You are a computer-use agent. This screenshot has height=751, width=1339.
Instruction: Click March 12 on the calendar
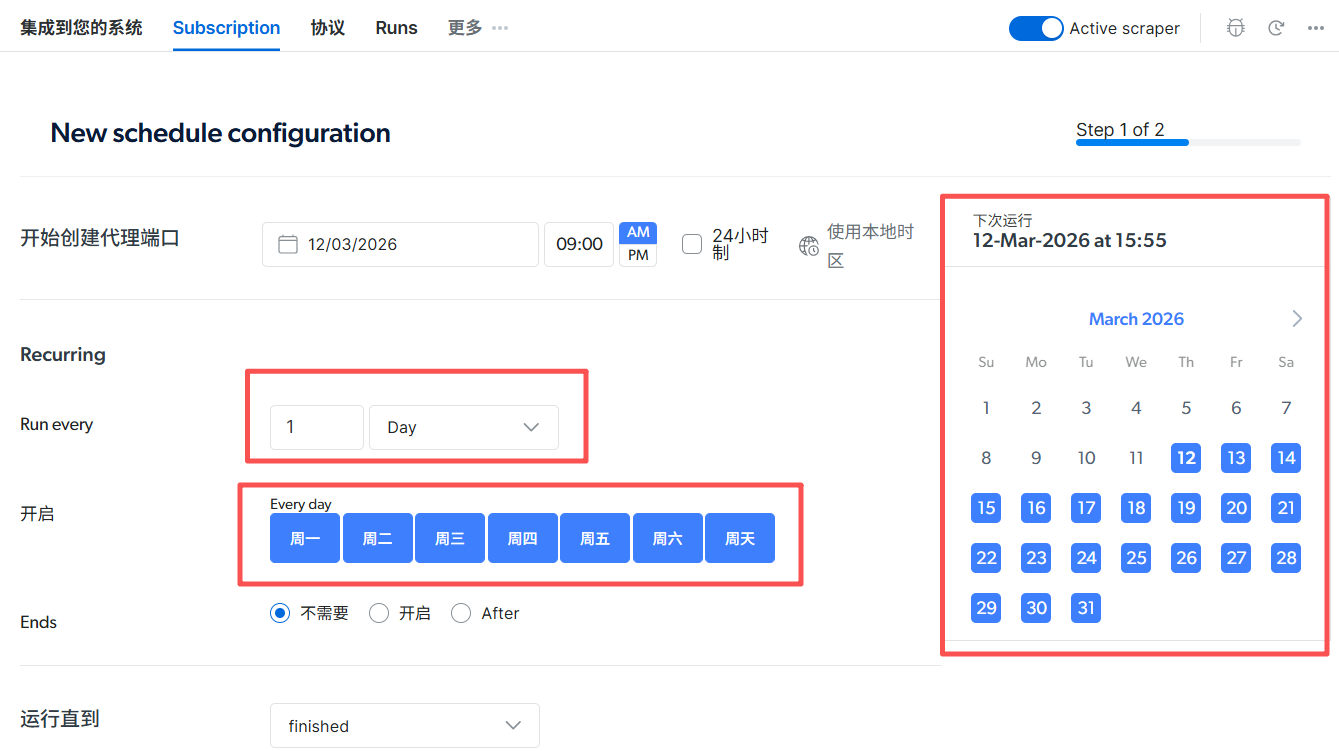[x=1186, y=458]
